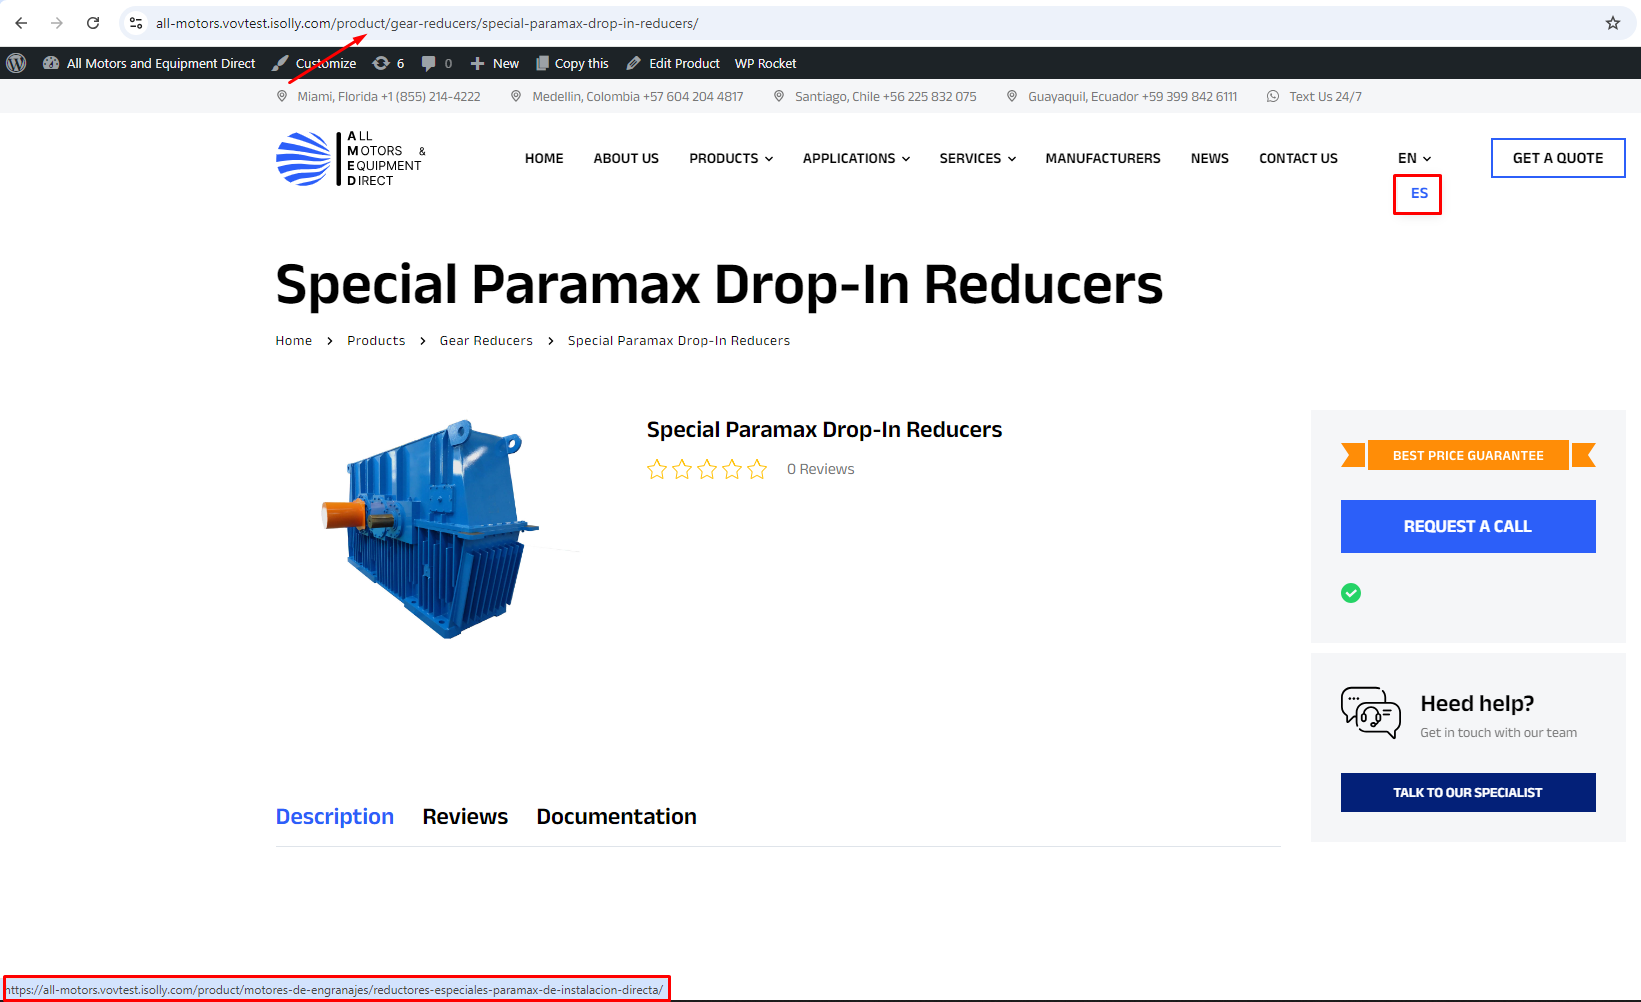Open the MANUFACTURERS menu item

tap(1103, 158)
